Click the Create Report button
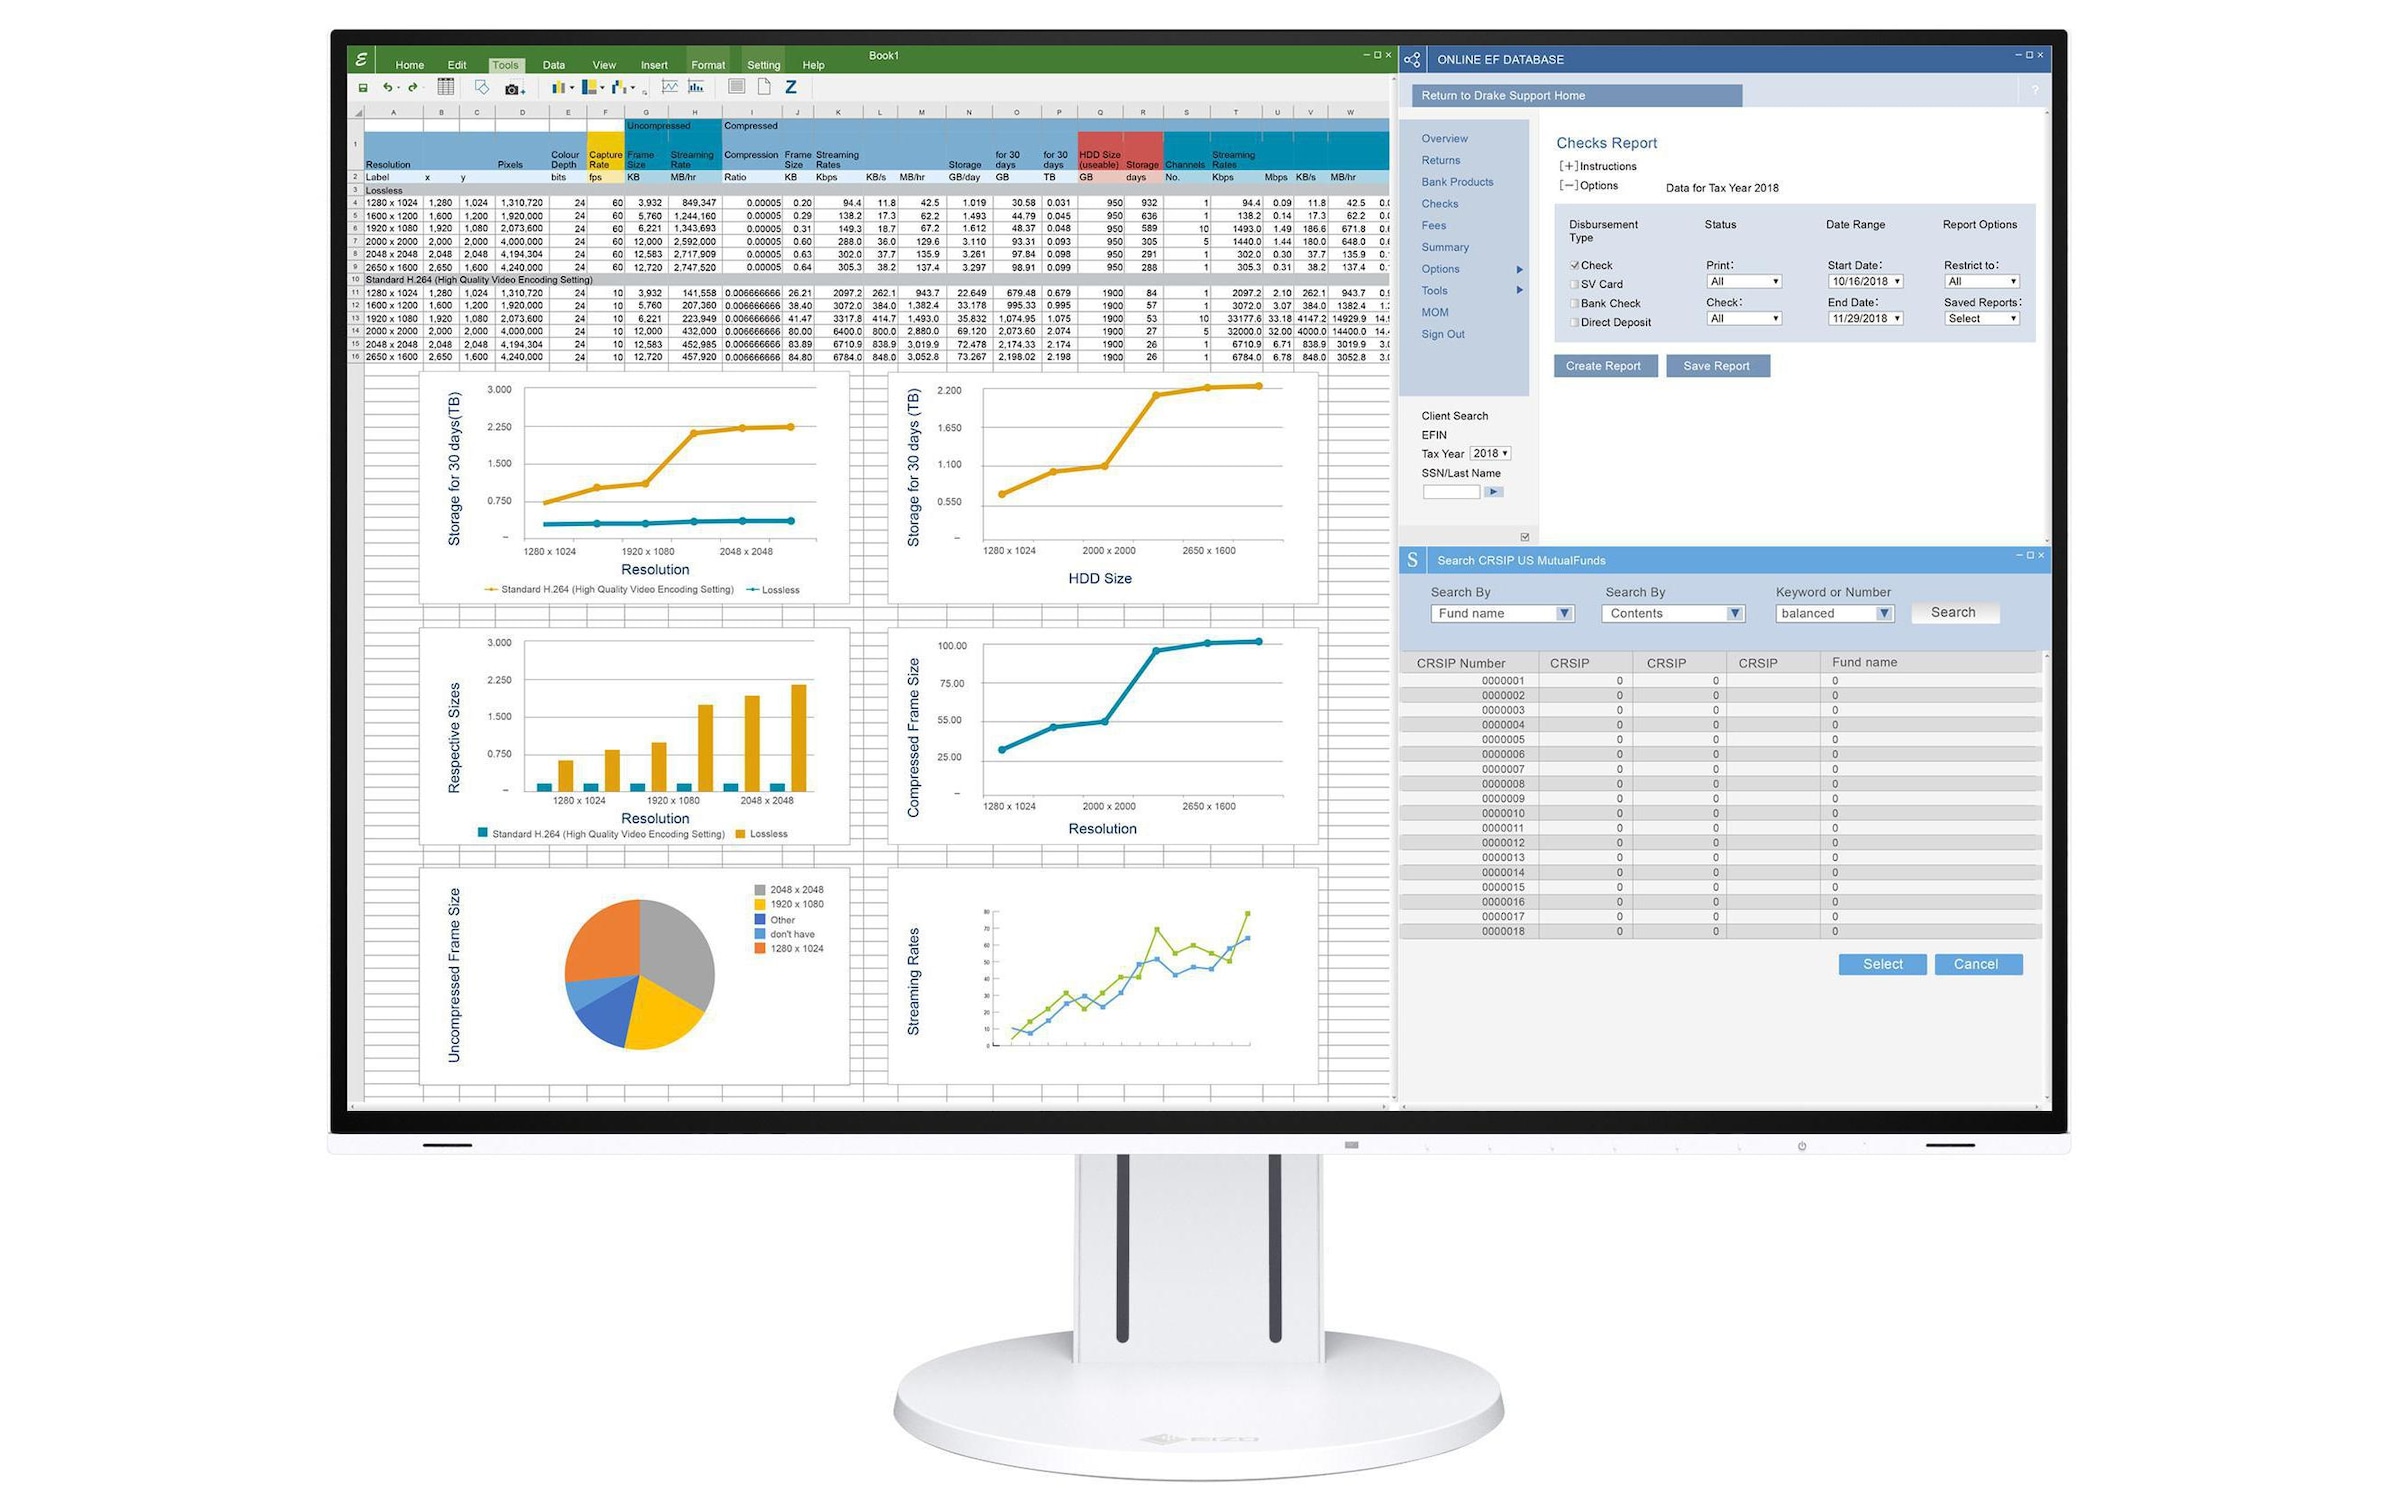2400x1510 pixels. pos(1602,365)
